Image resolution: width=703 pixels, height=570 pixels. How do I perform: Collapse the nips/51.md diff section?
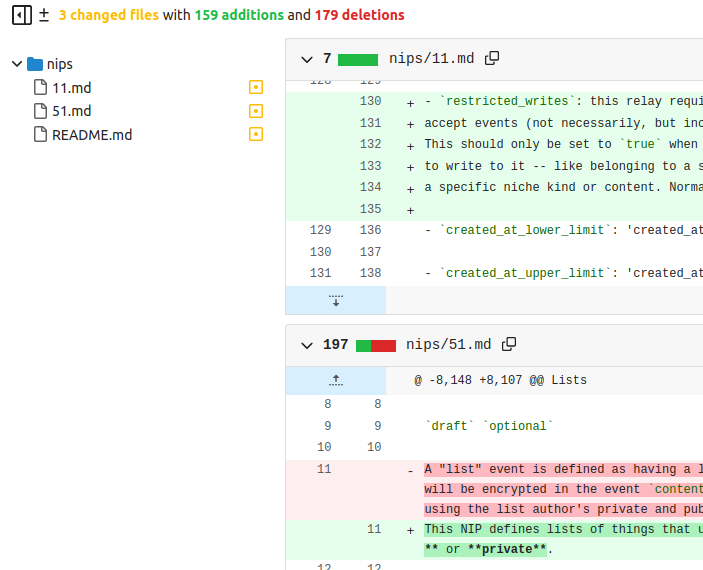coord(307,345)
